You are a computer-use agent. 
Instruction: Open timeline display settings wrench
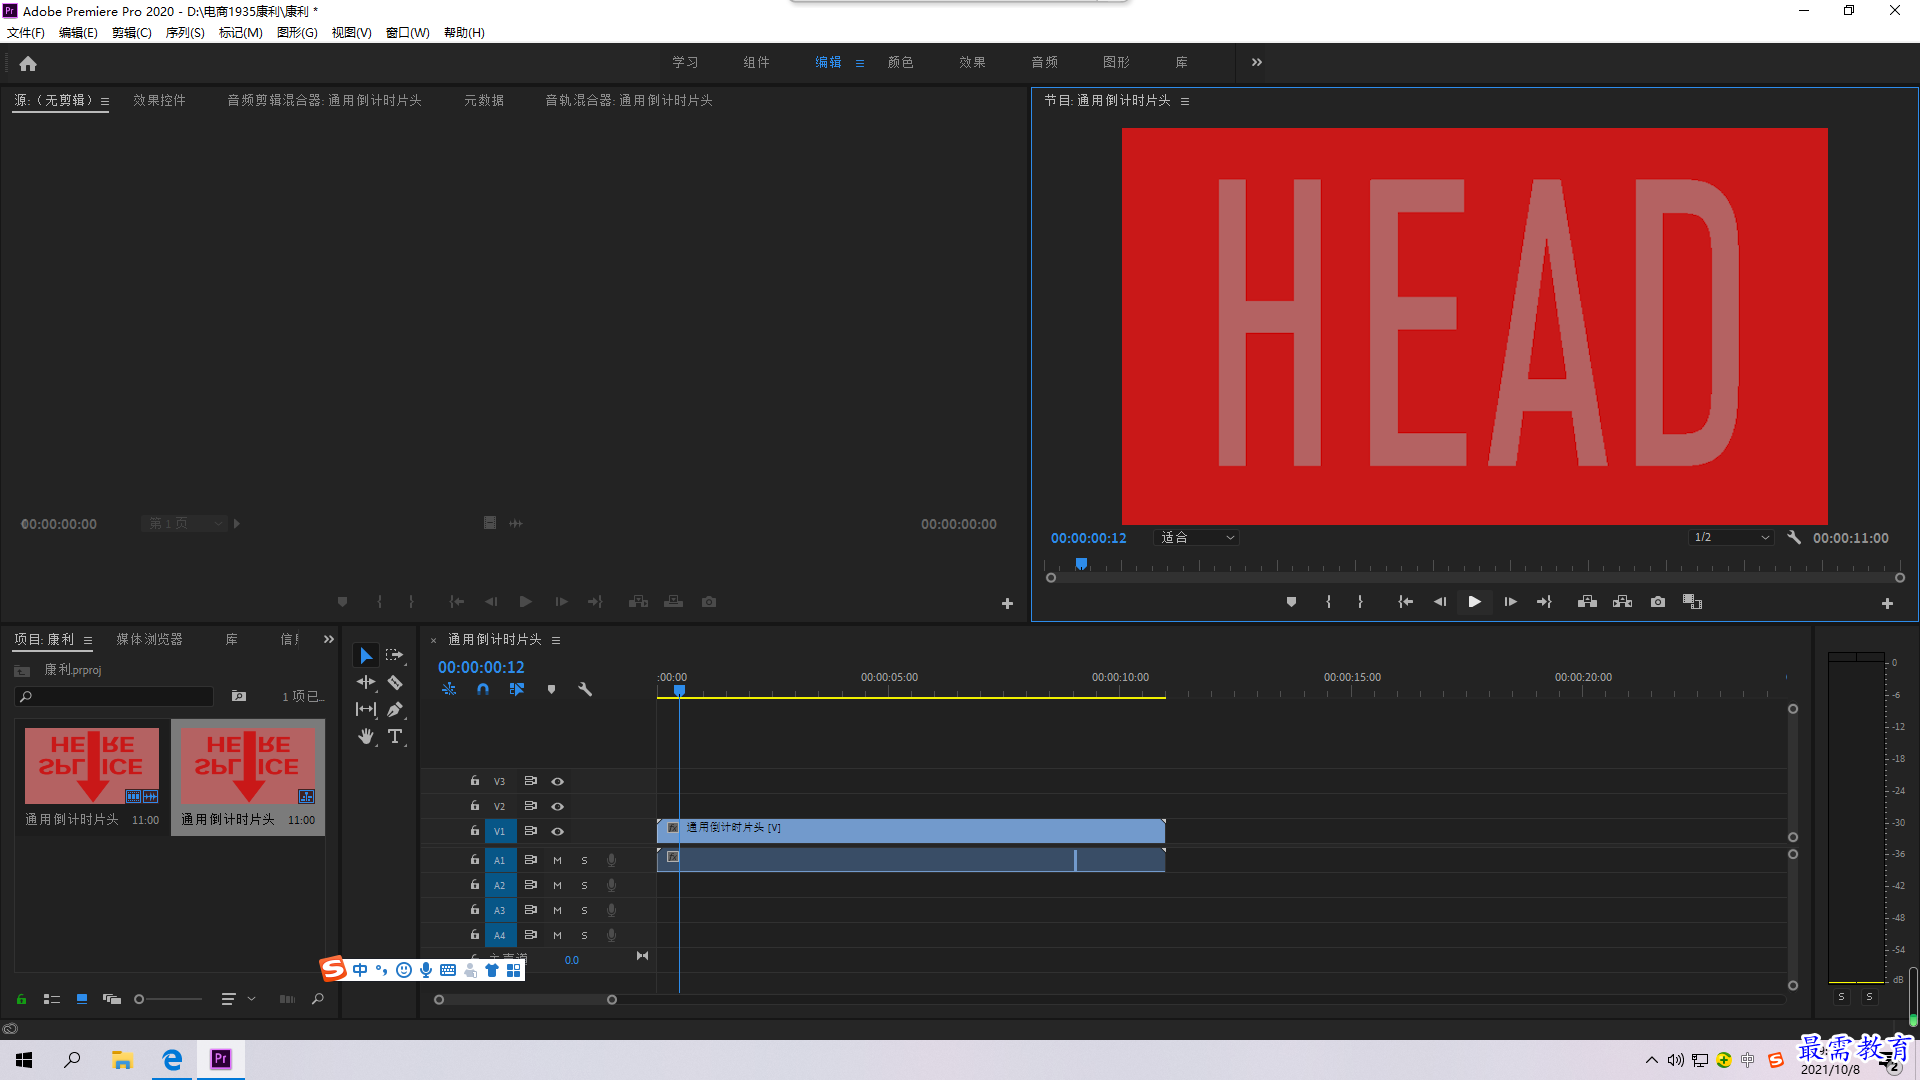(585, 689)
